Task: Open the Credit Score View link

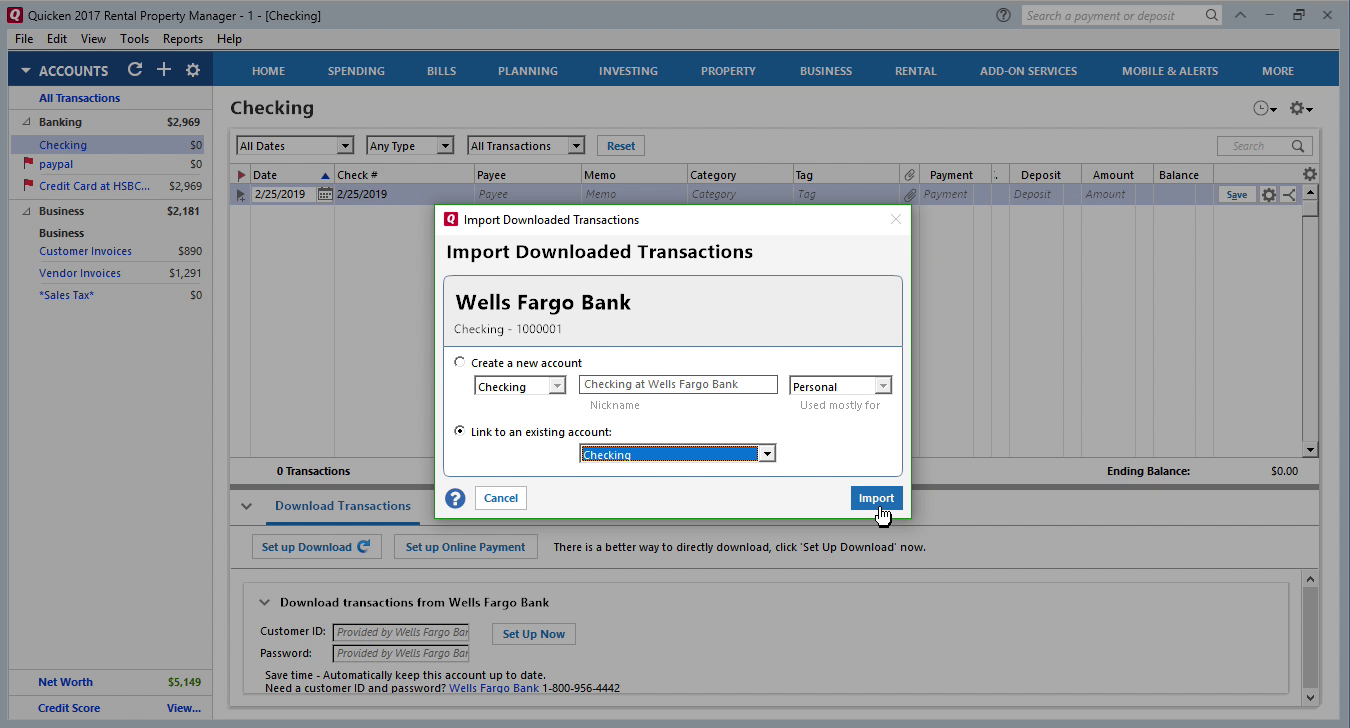Action: point(184,708)
